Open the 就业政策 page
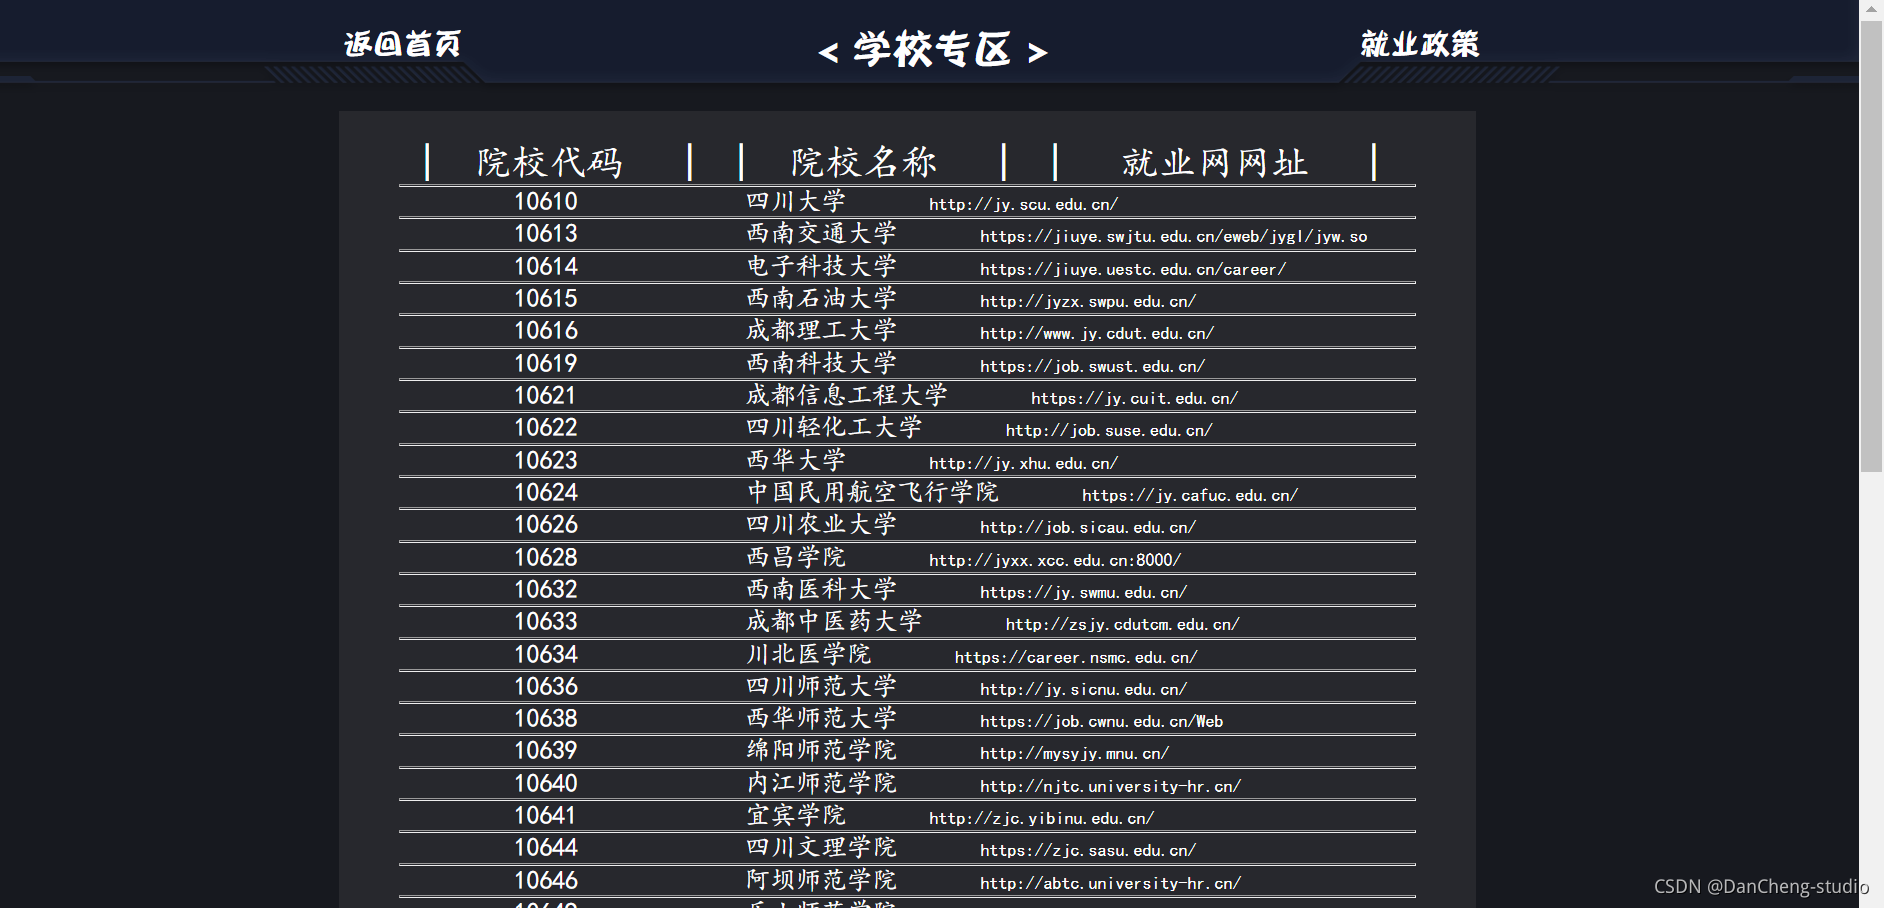The image size is (1884, 908). [1419, 43]
